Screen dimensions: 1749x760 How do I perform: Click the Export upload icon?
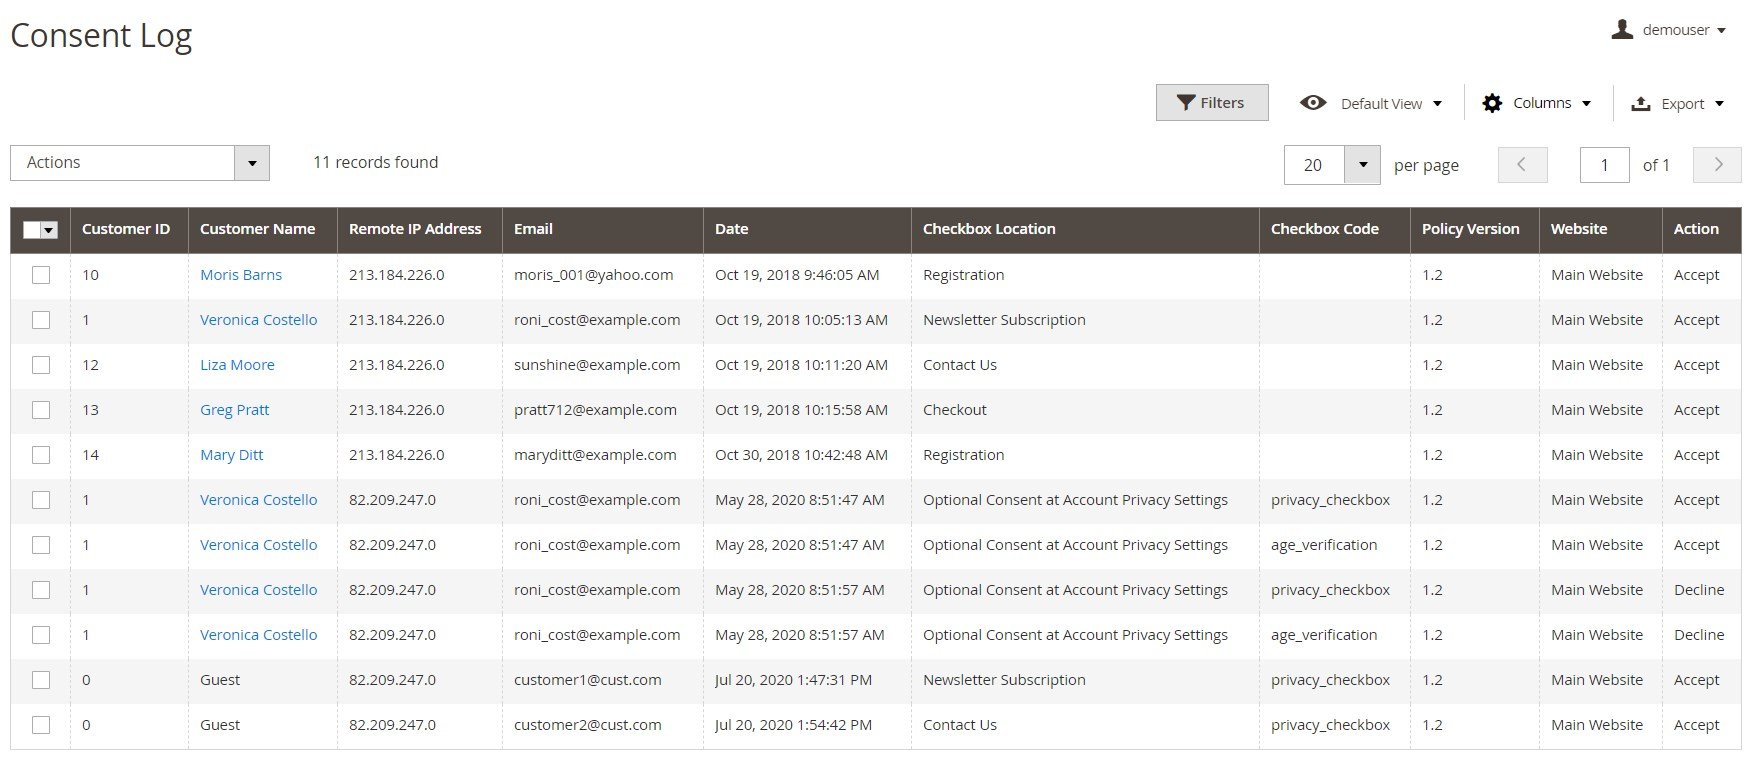pyautogui.click(x=1641, y=103)
